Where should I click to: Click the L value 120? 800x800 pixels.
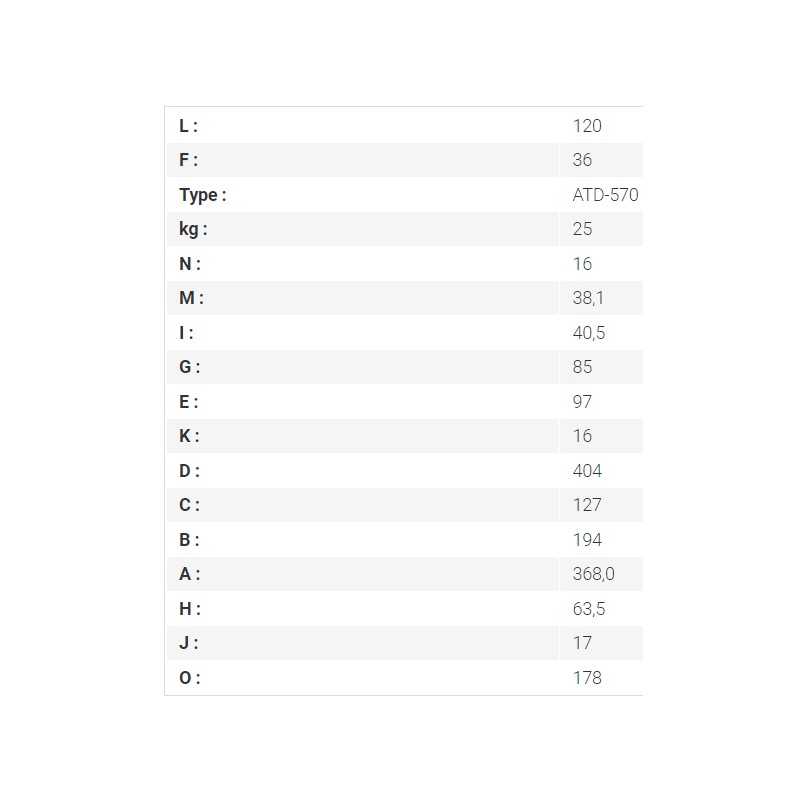point(587,126)
